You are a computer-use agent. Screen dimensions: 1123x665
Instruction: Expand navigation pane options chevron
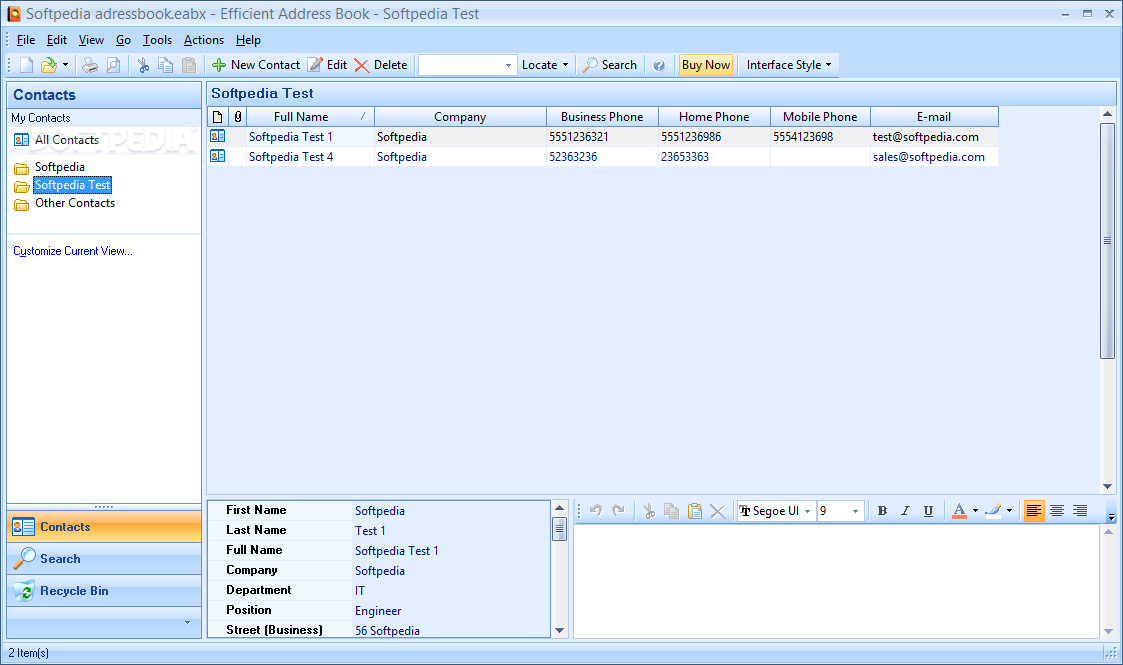[188, 623]
